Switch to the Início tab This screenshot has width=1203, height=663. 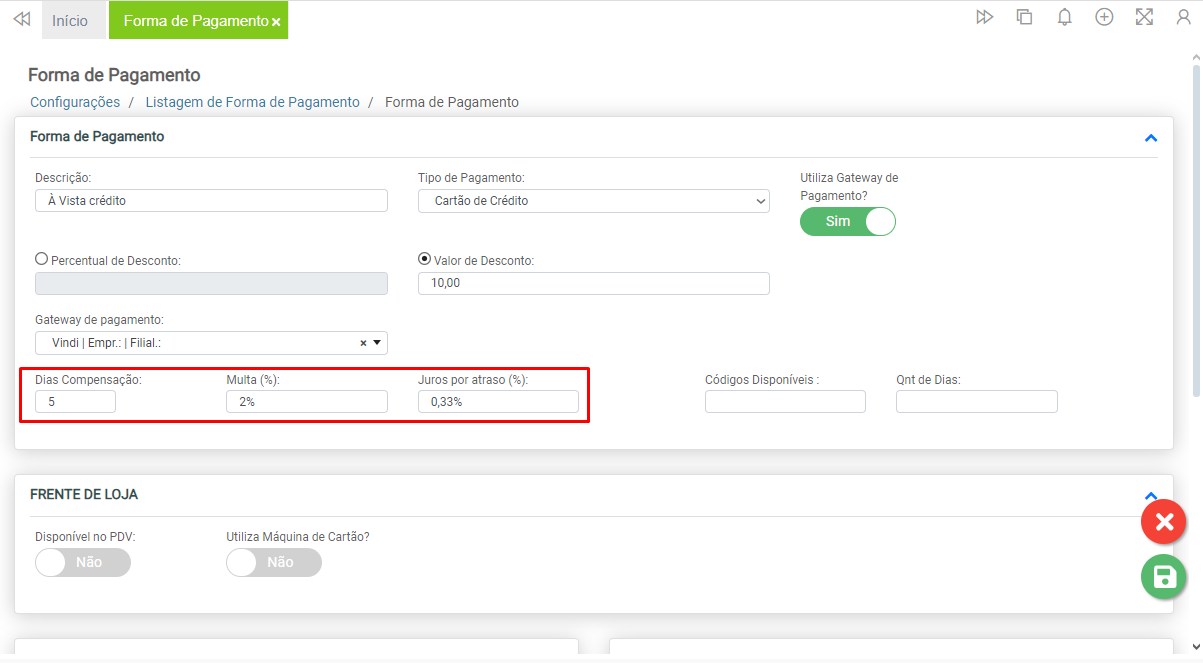coord(70,20)
